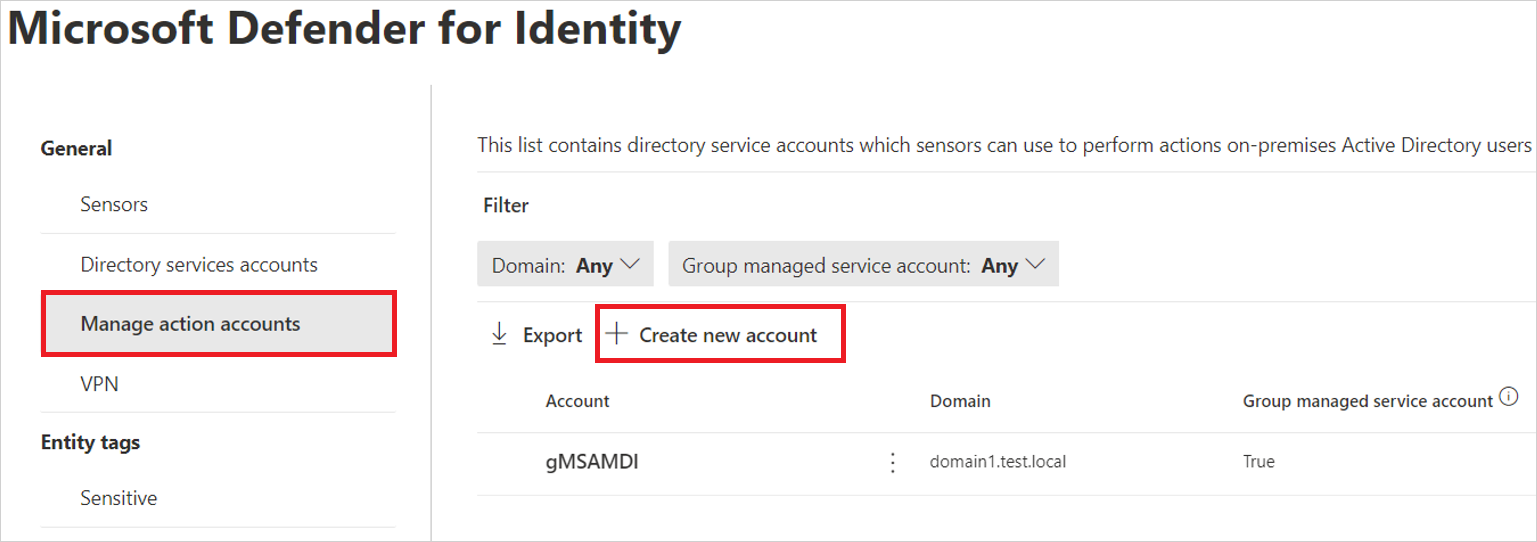The height and width of the screenshot is (542, 1537).
Task: Expand the Domain filter dropdown
Action: coord(565,265)
